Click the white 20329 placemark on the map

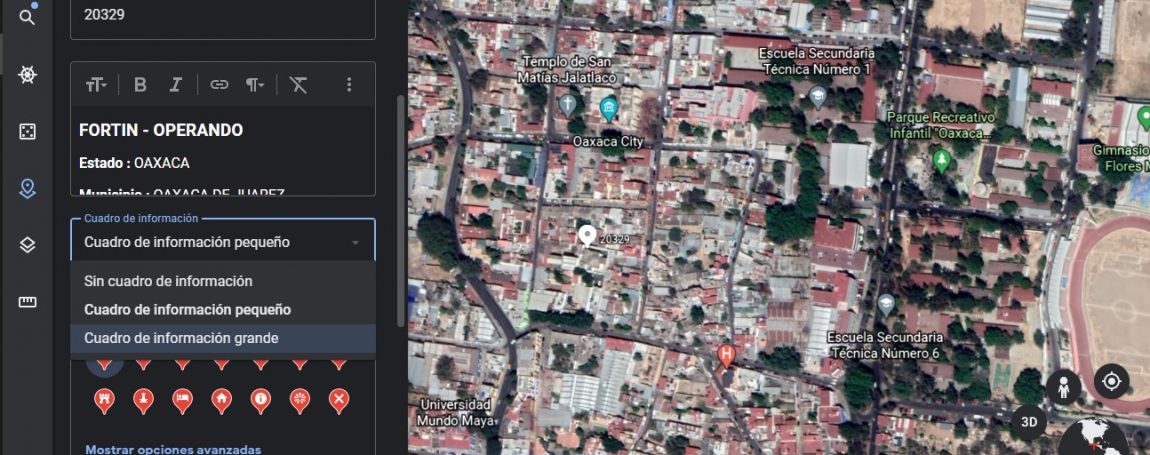587,235
